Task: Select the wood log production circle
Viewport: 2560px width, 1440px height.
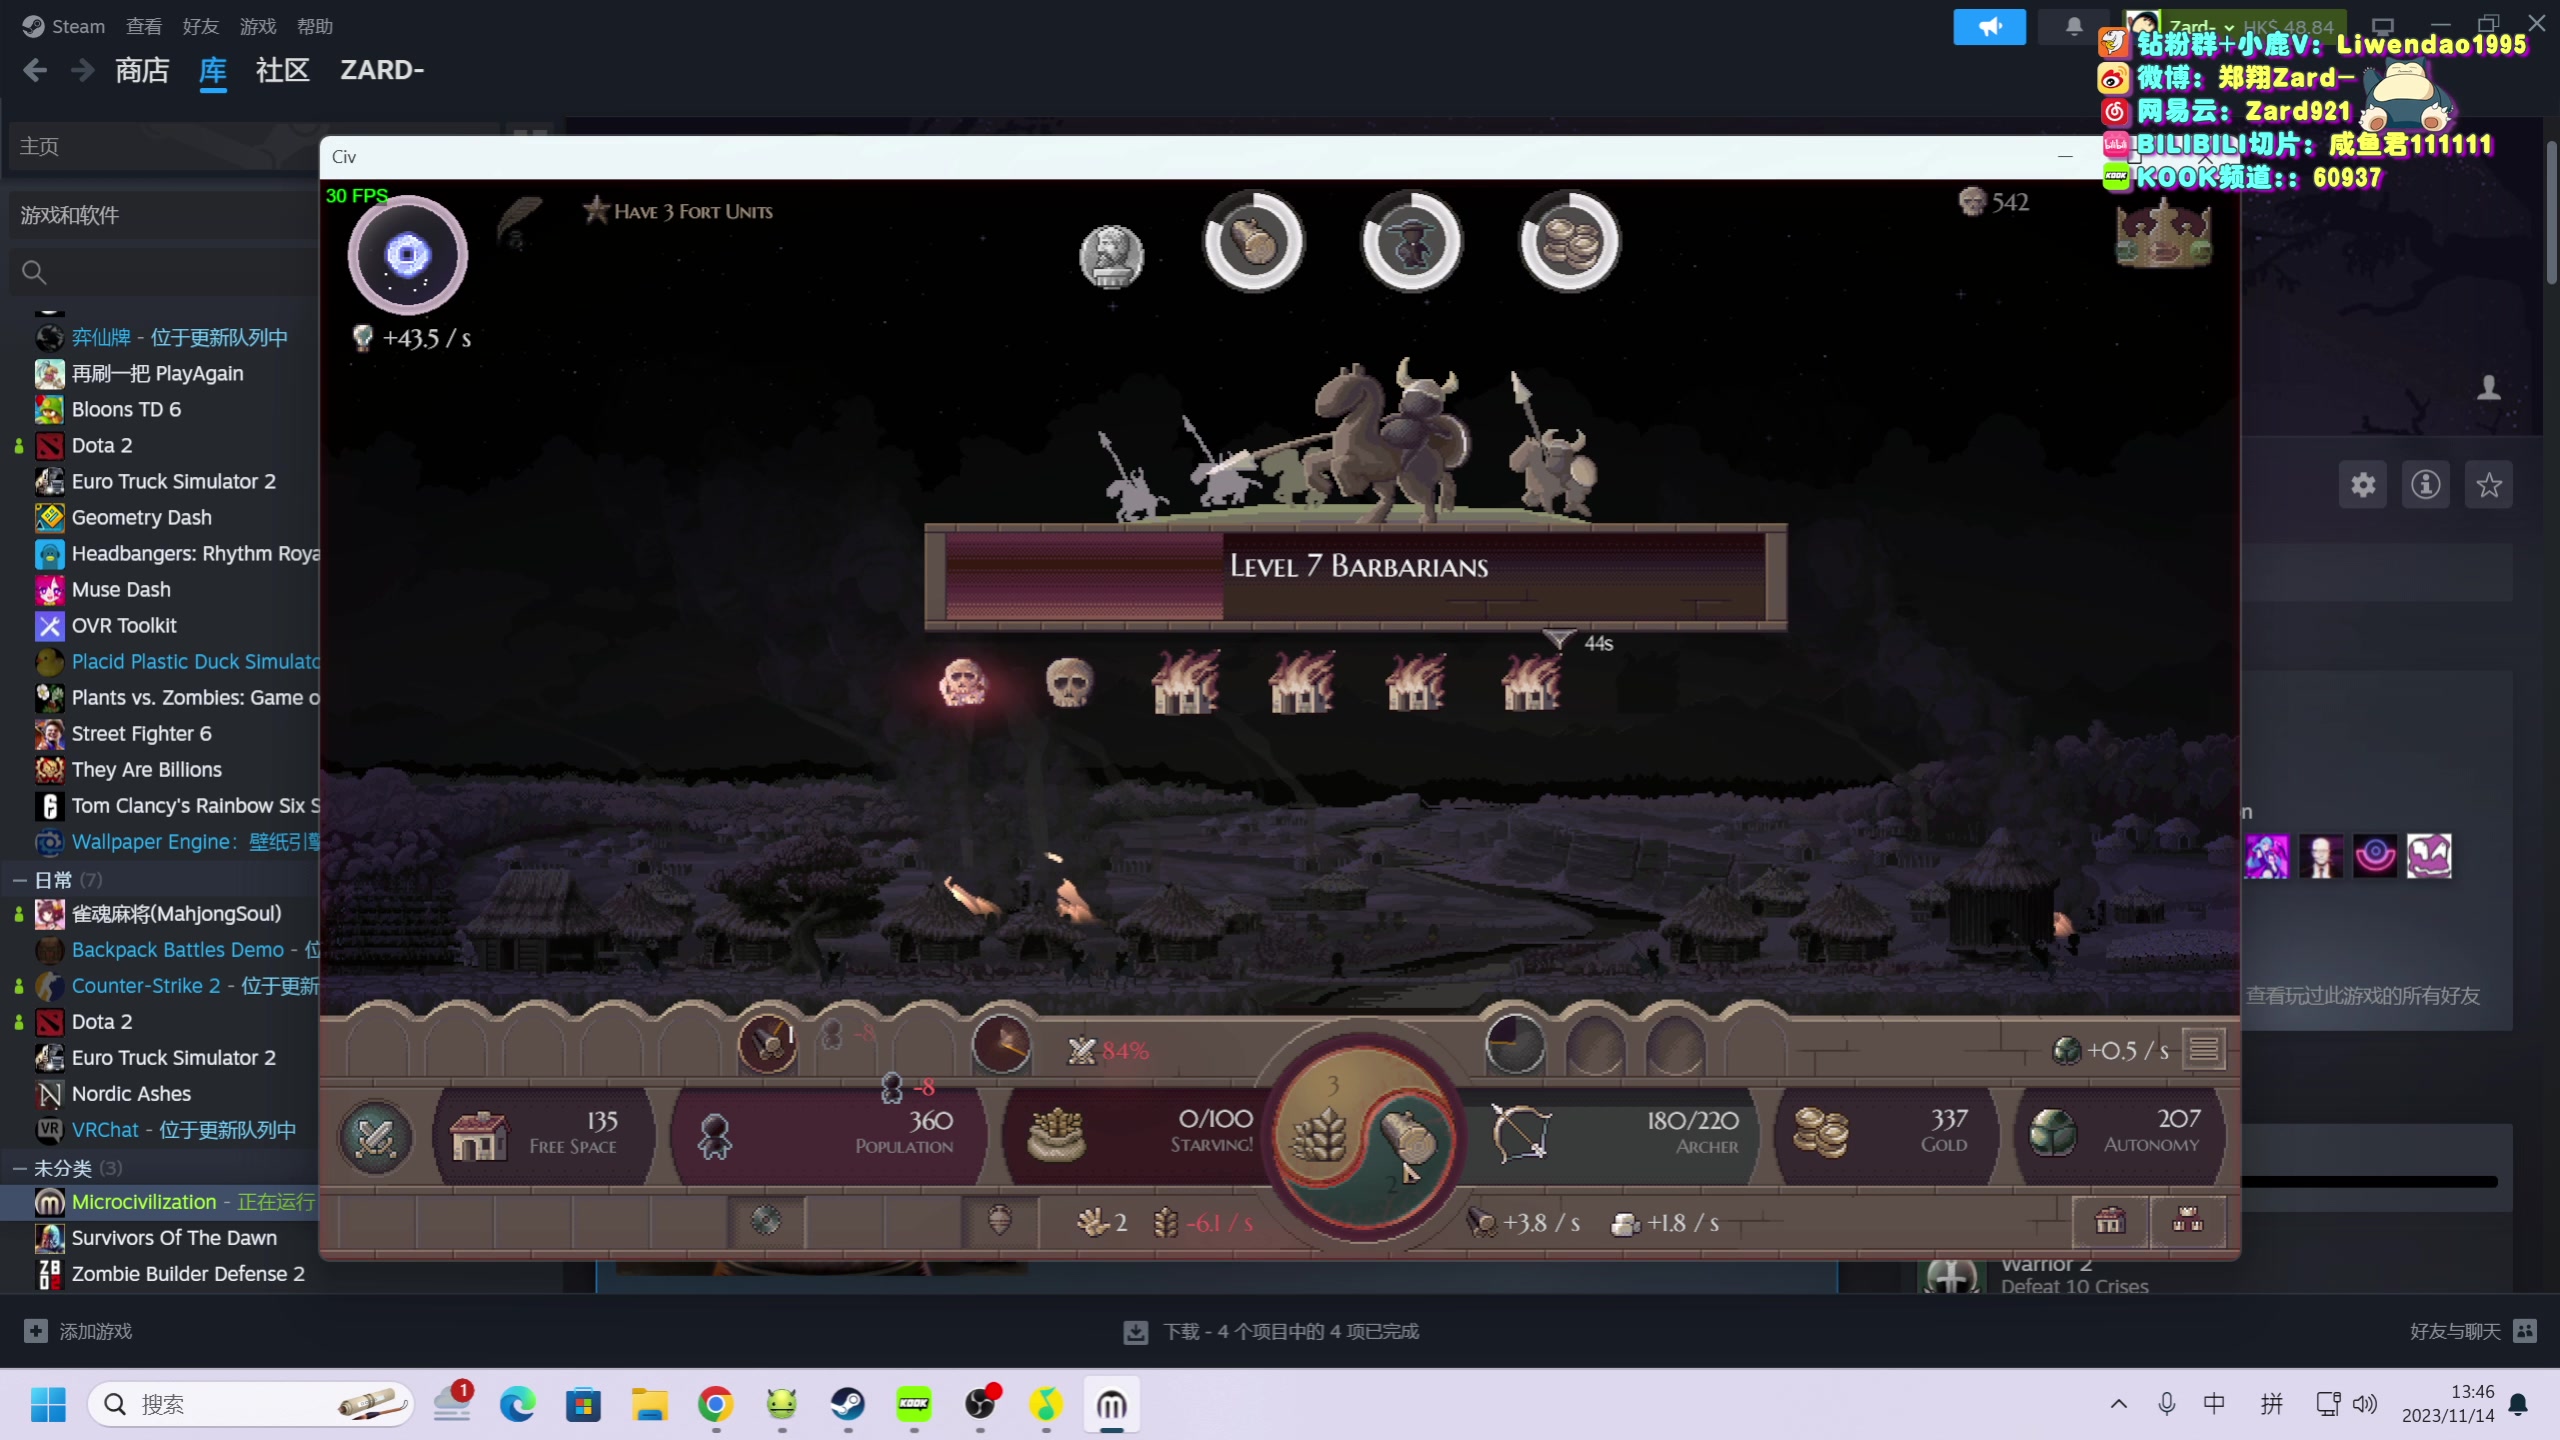Action: [1254, 242]
